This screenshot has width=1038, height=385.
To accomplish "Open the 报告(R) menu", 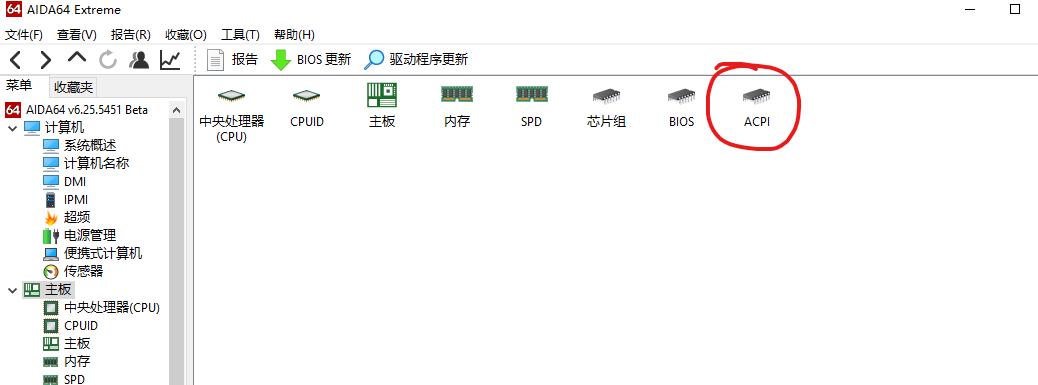I will pos(131,34).
